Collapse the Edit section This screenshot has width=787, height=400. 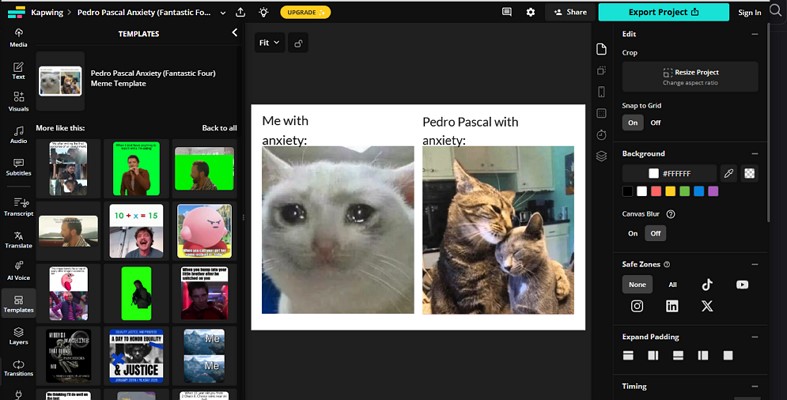coord(754,34)
